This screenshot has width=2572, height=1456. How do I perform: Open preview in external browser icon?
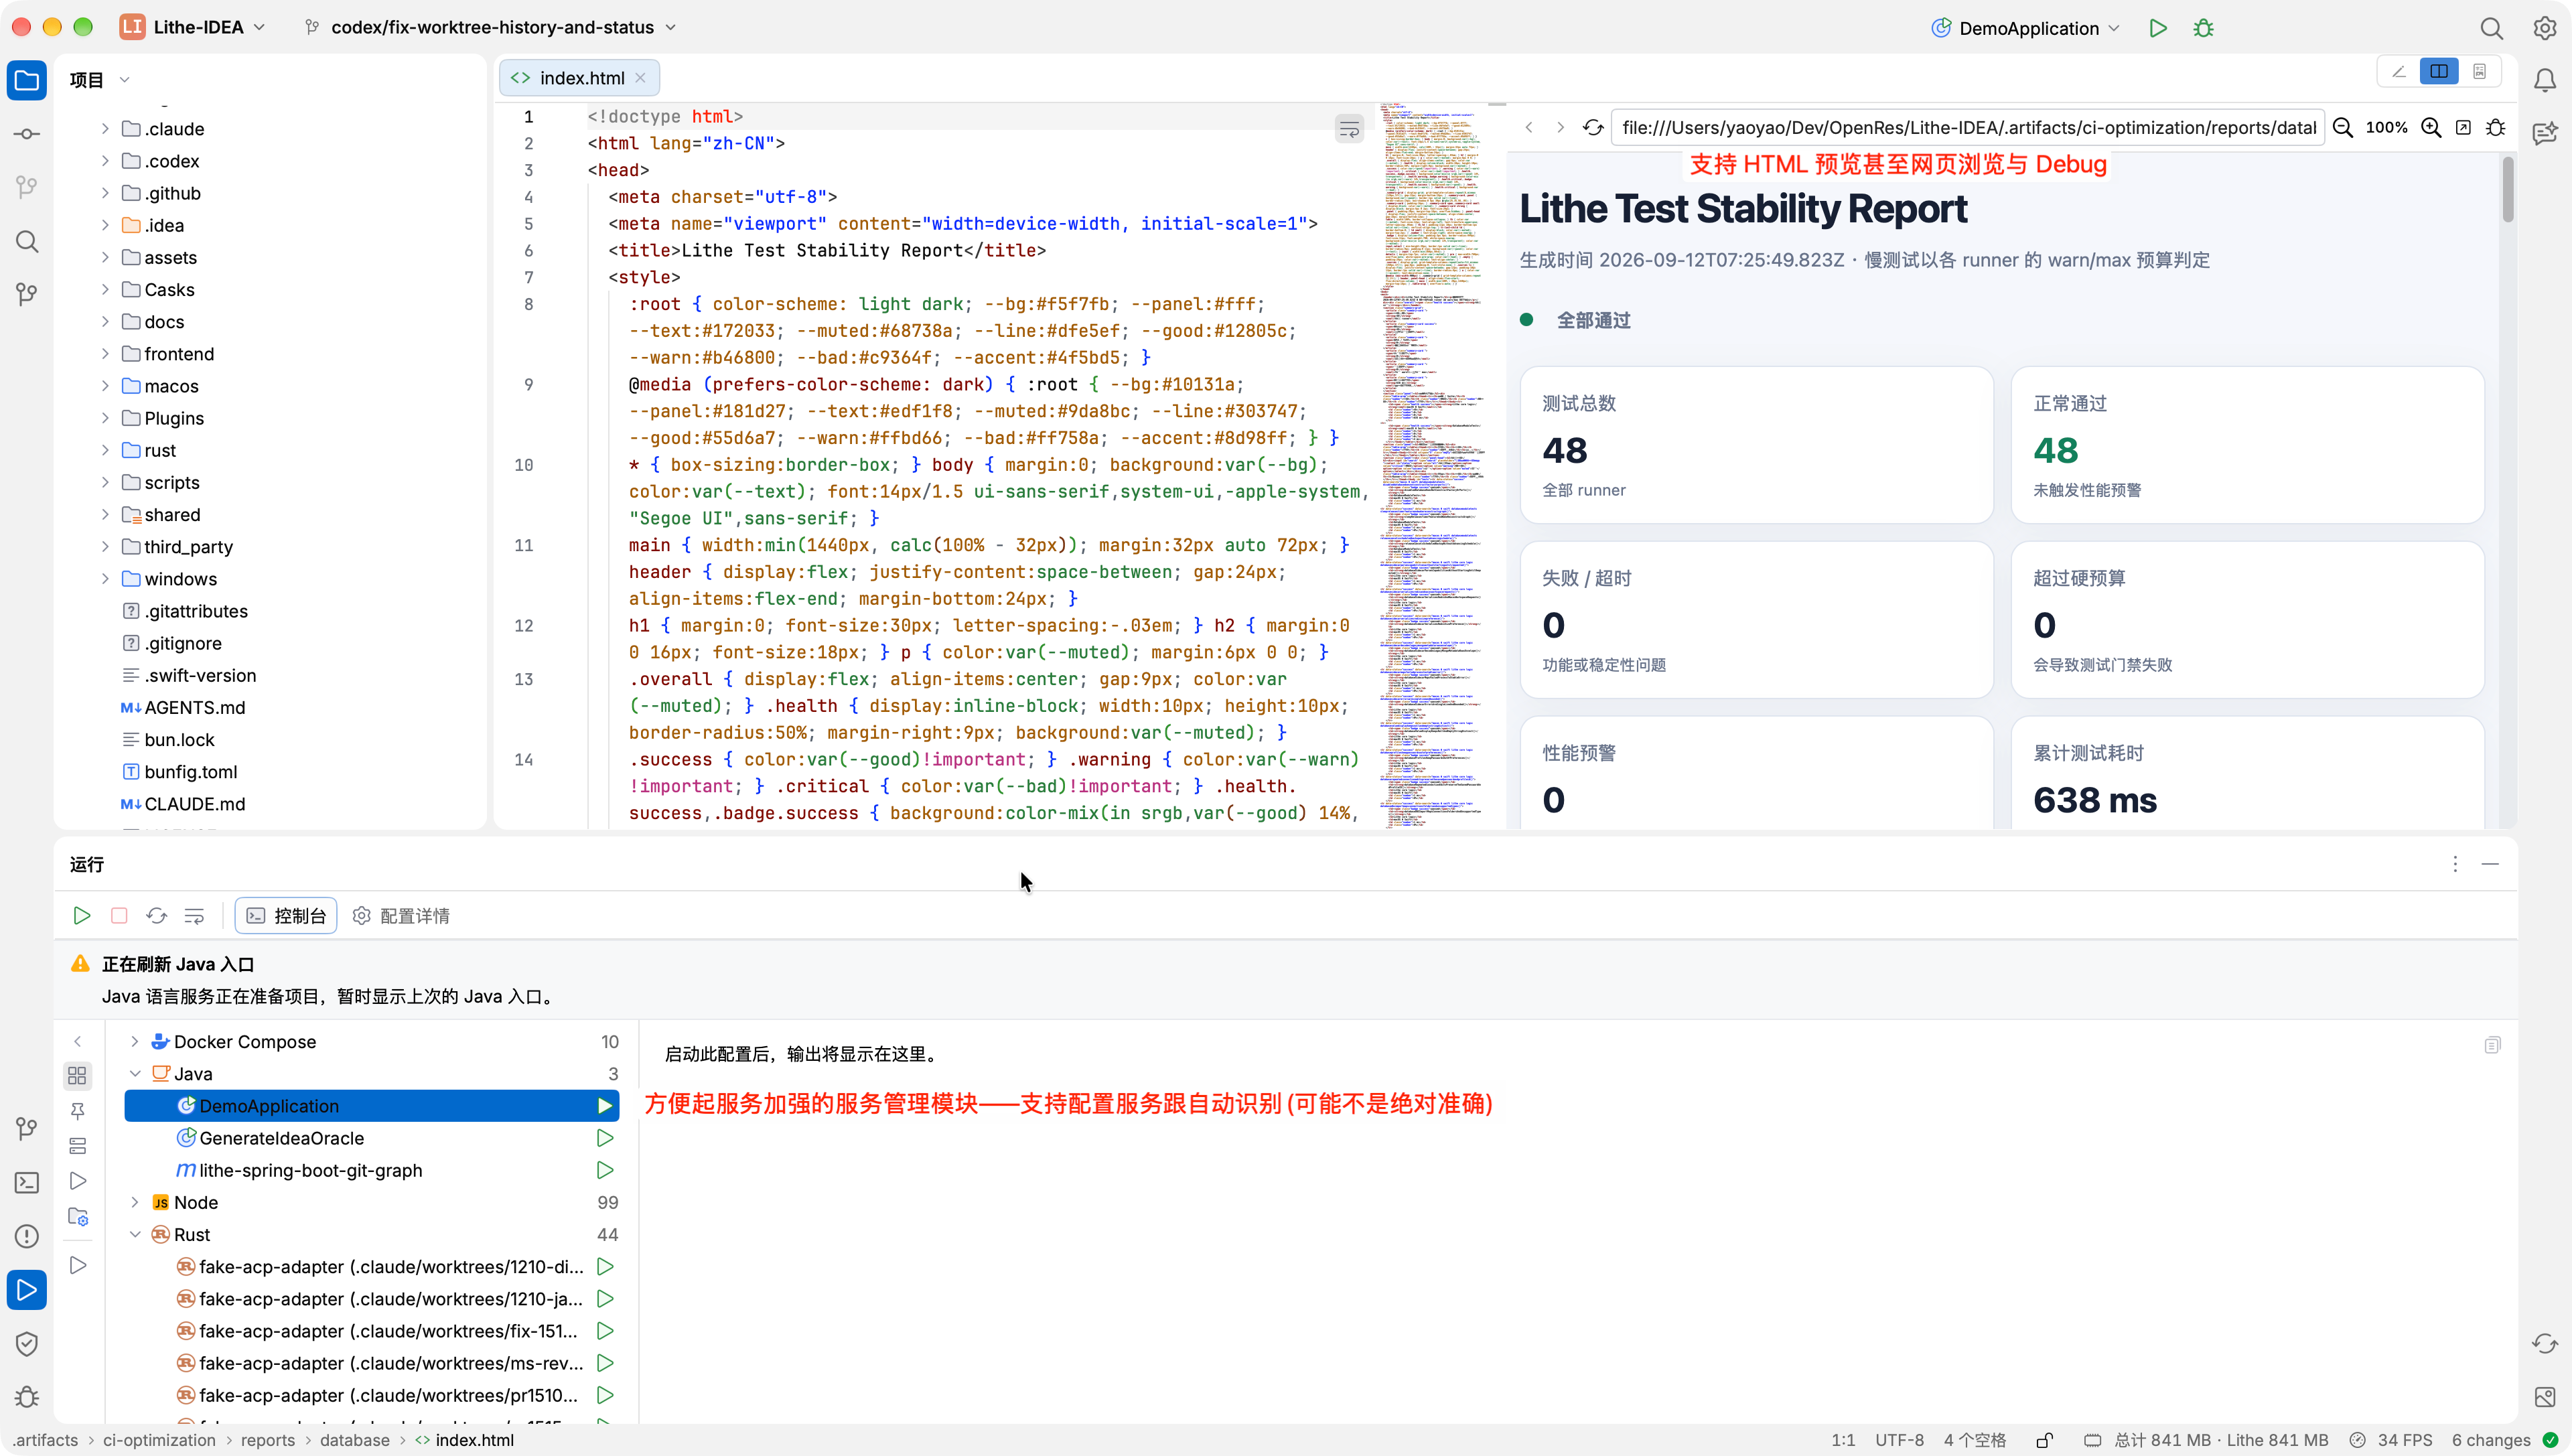(2464, 127)
